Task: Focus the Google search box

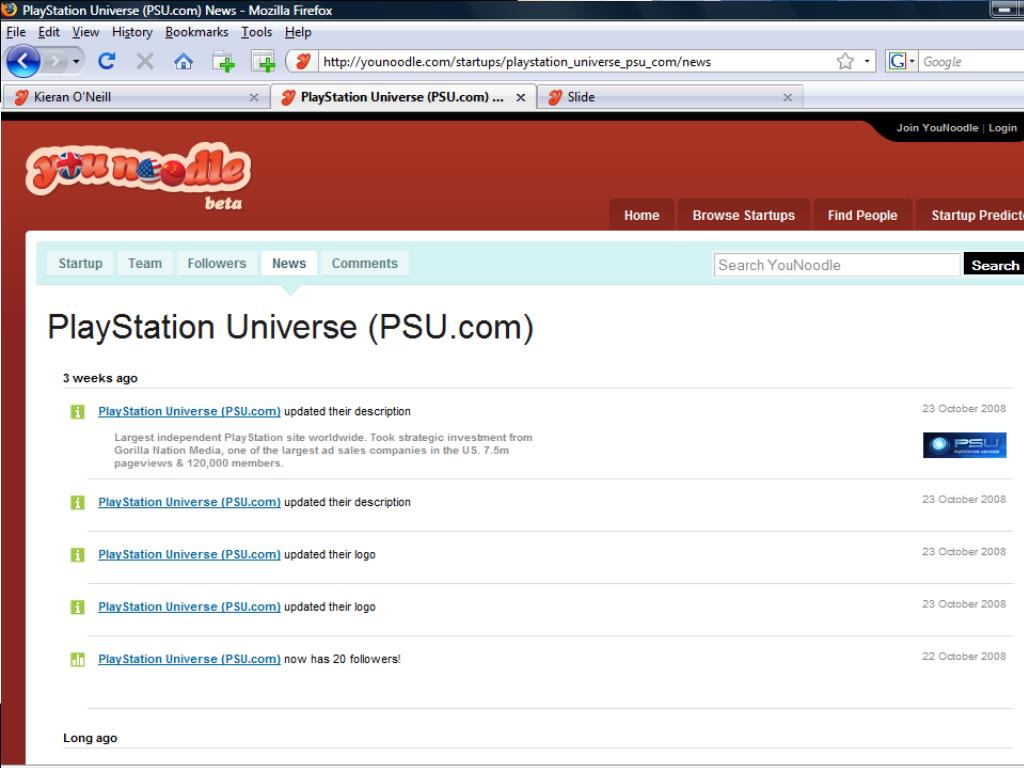Action: 972,61
